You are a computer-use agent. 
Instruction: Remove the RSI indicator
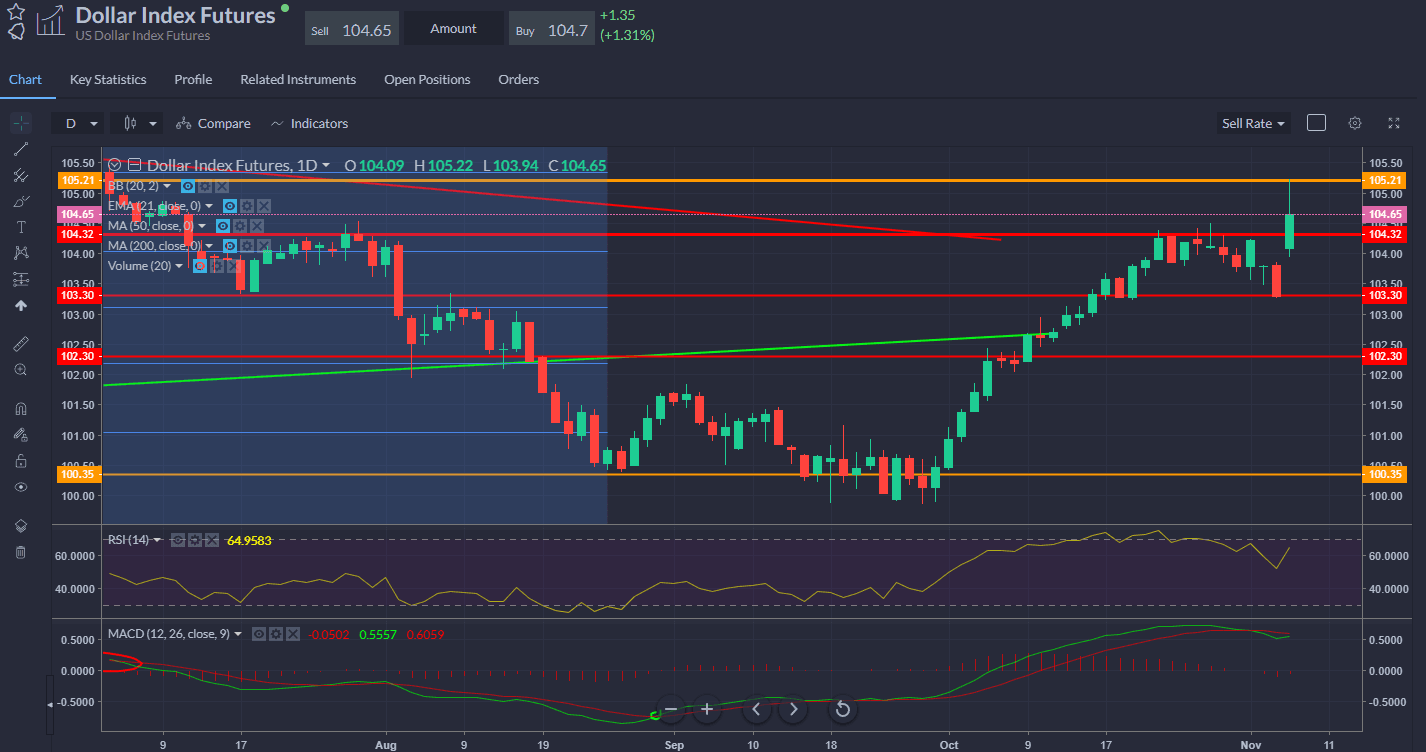pos(212,540)
